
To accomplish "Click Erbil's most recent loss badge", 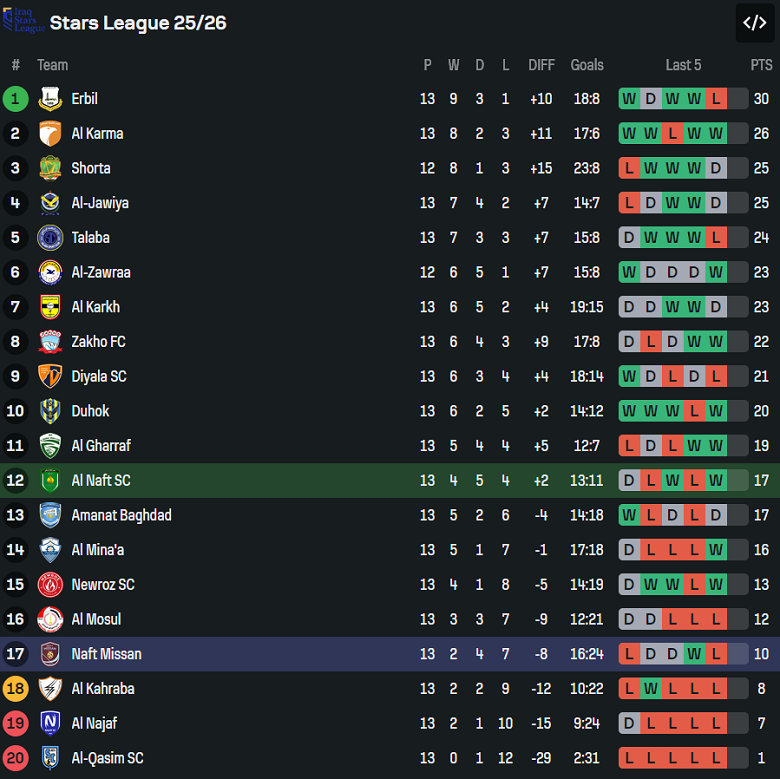I will coord(715,99).
